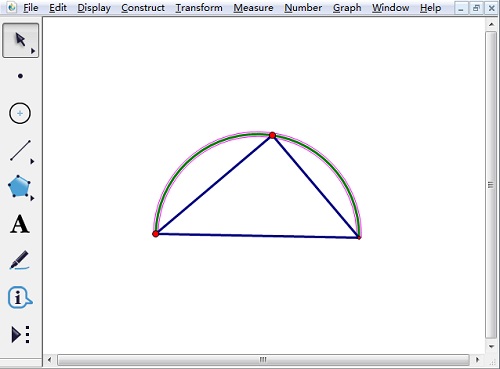This screenshot has height=369, width=500.
Task: Click the Custom tool icon
Action: pyautogui.click(x=20, y=334)
